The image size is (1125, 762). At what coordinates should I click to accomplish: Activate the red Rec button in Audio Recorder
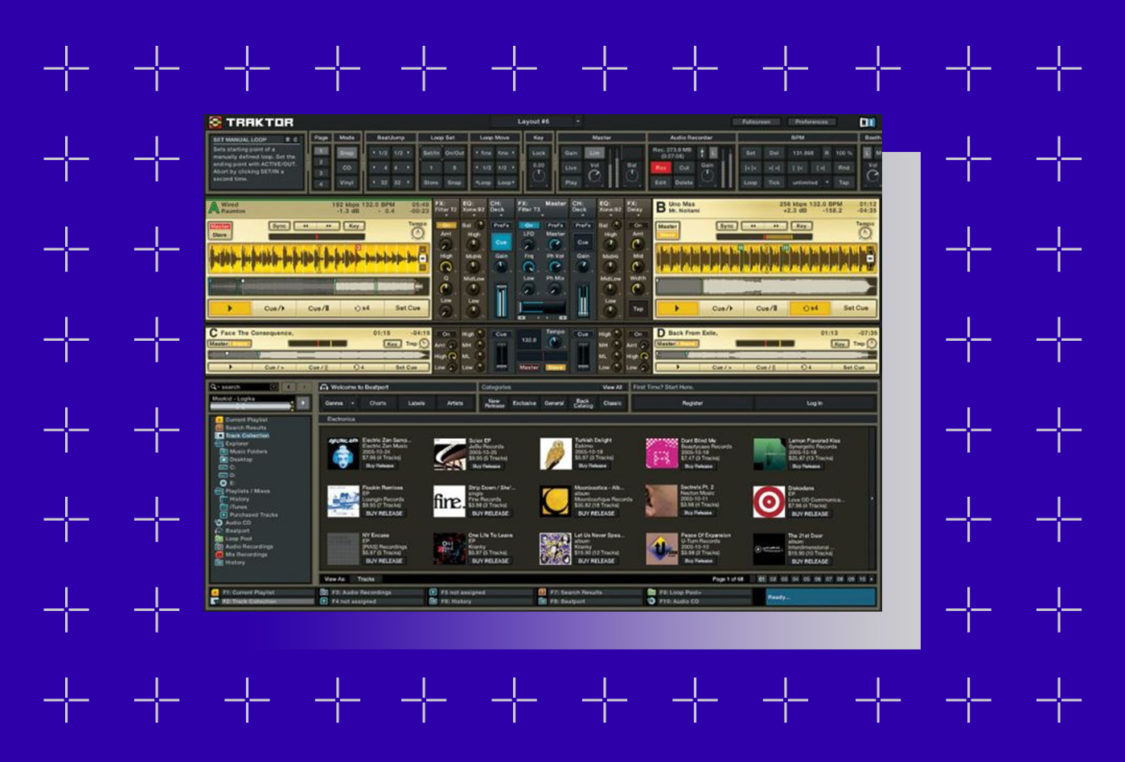click(x=661, y=168)
